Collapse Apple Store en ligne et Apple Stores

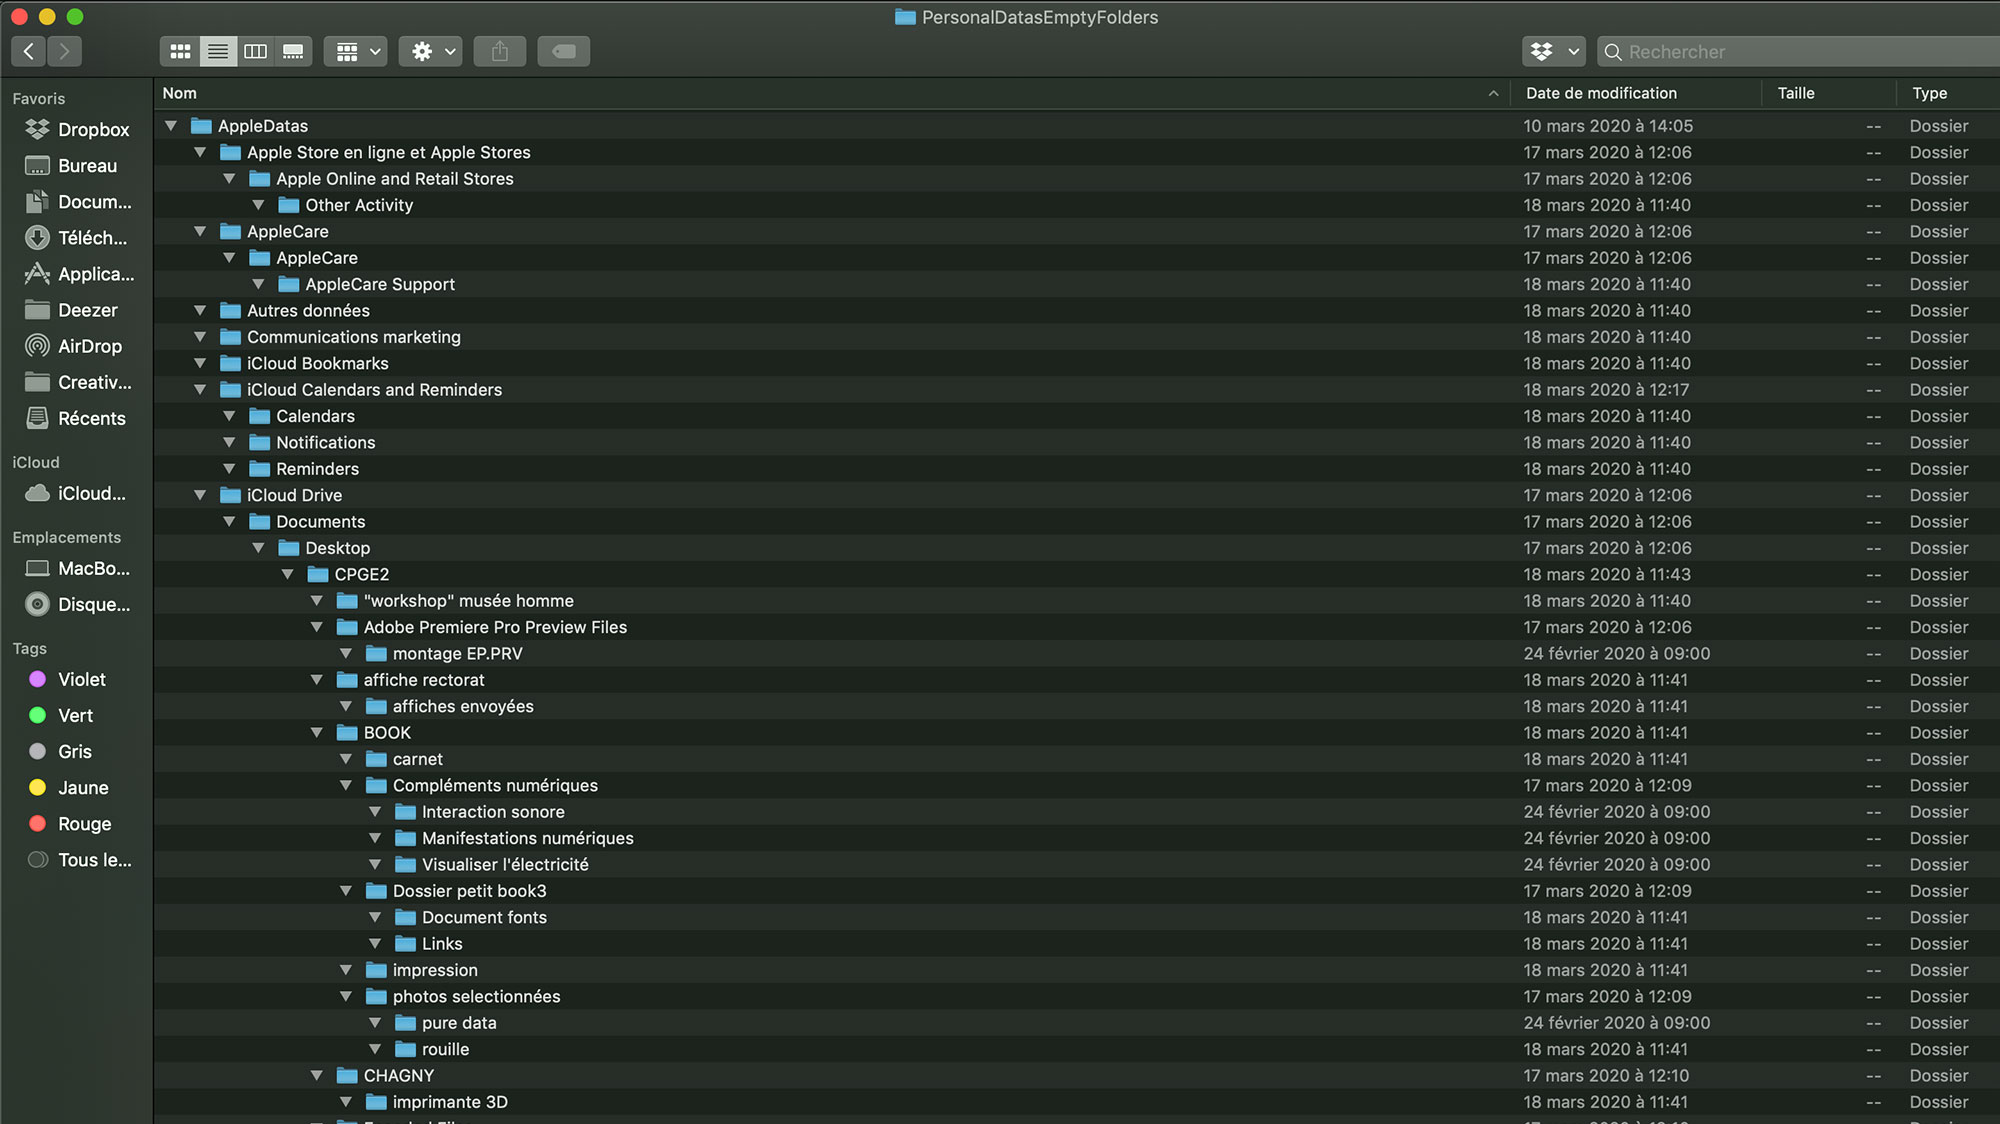point(200,152)
